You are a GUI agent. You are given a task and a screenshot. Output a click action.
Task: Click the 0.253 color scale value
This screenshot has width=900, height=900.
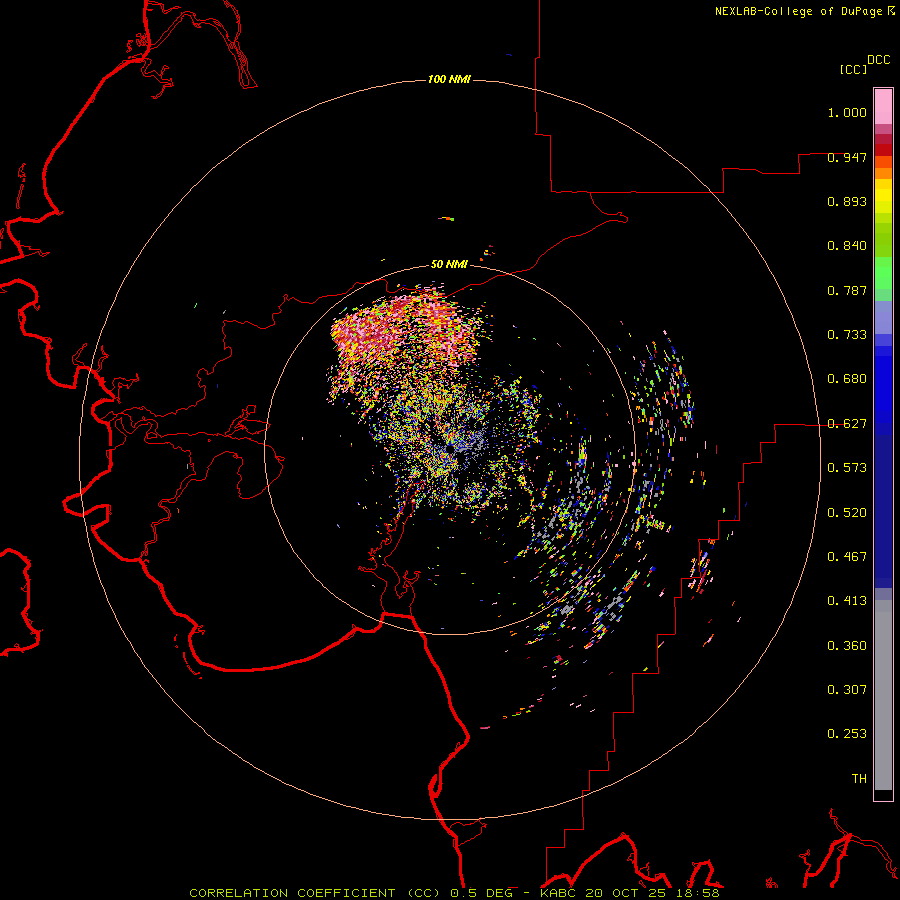[847, 734]
